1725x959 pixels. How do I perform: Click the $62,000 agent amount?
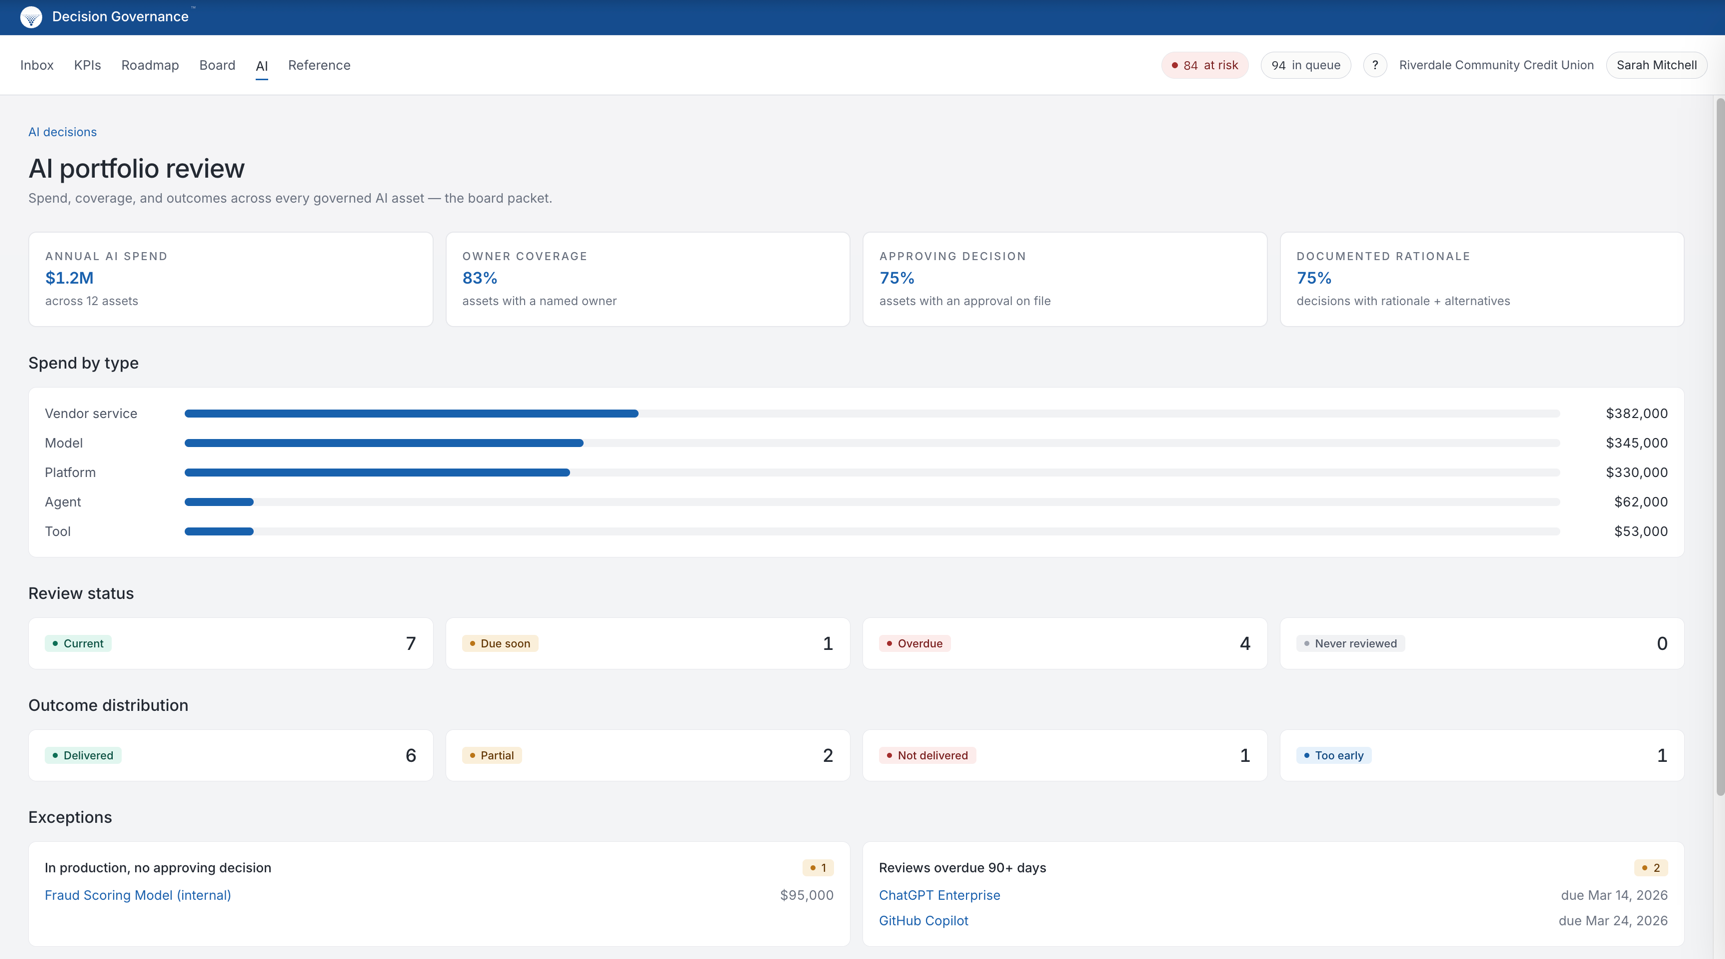point(1640,502)
